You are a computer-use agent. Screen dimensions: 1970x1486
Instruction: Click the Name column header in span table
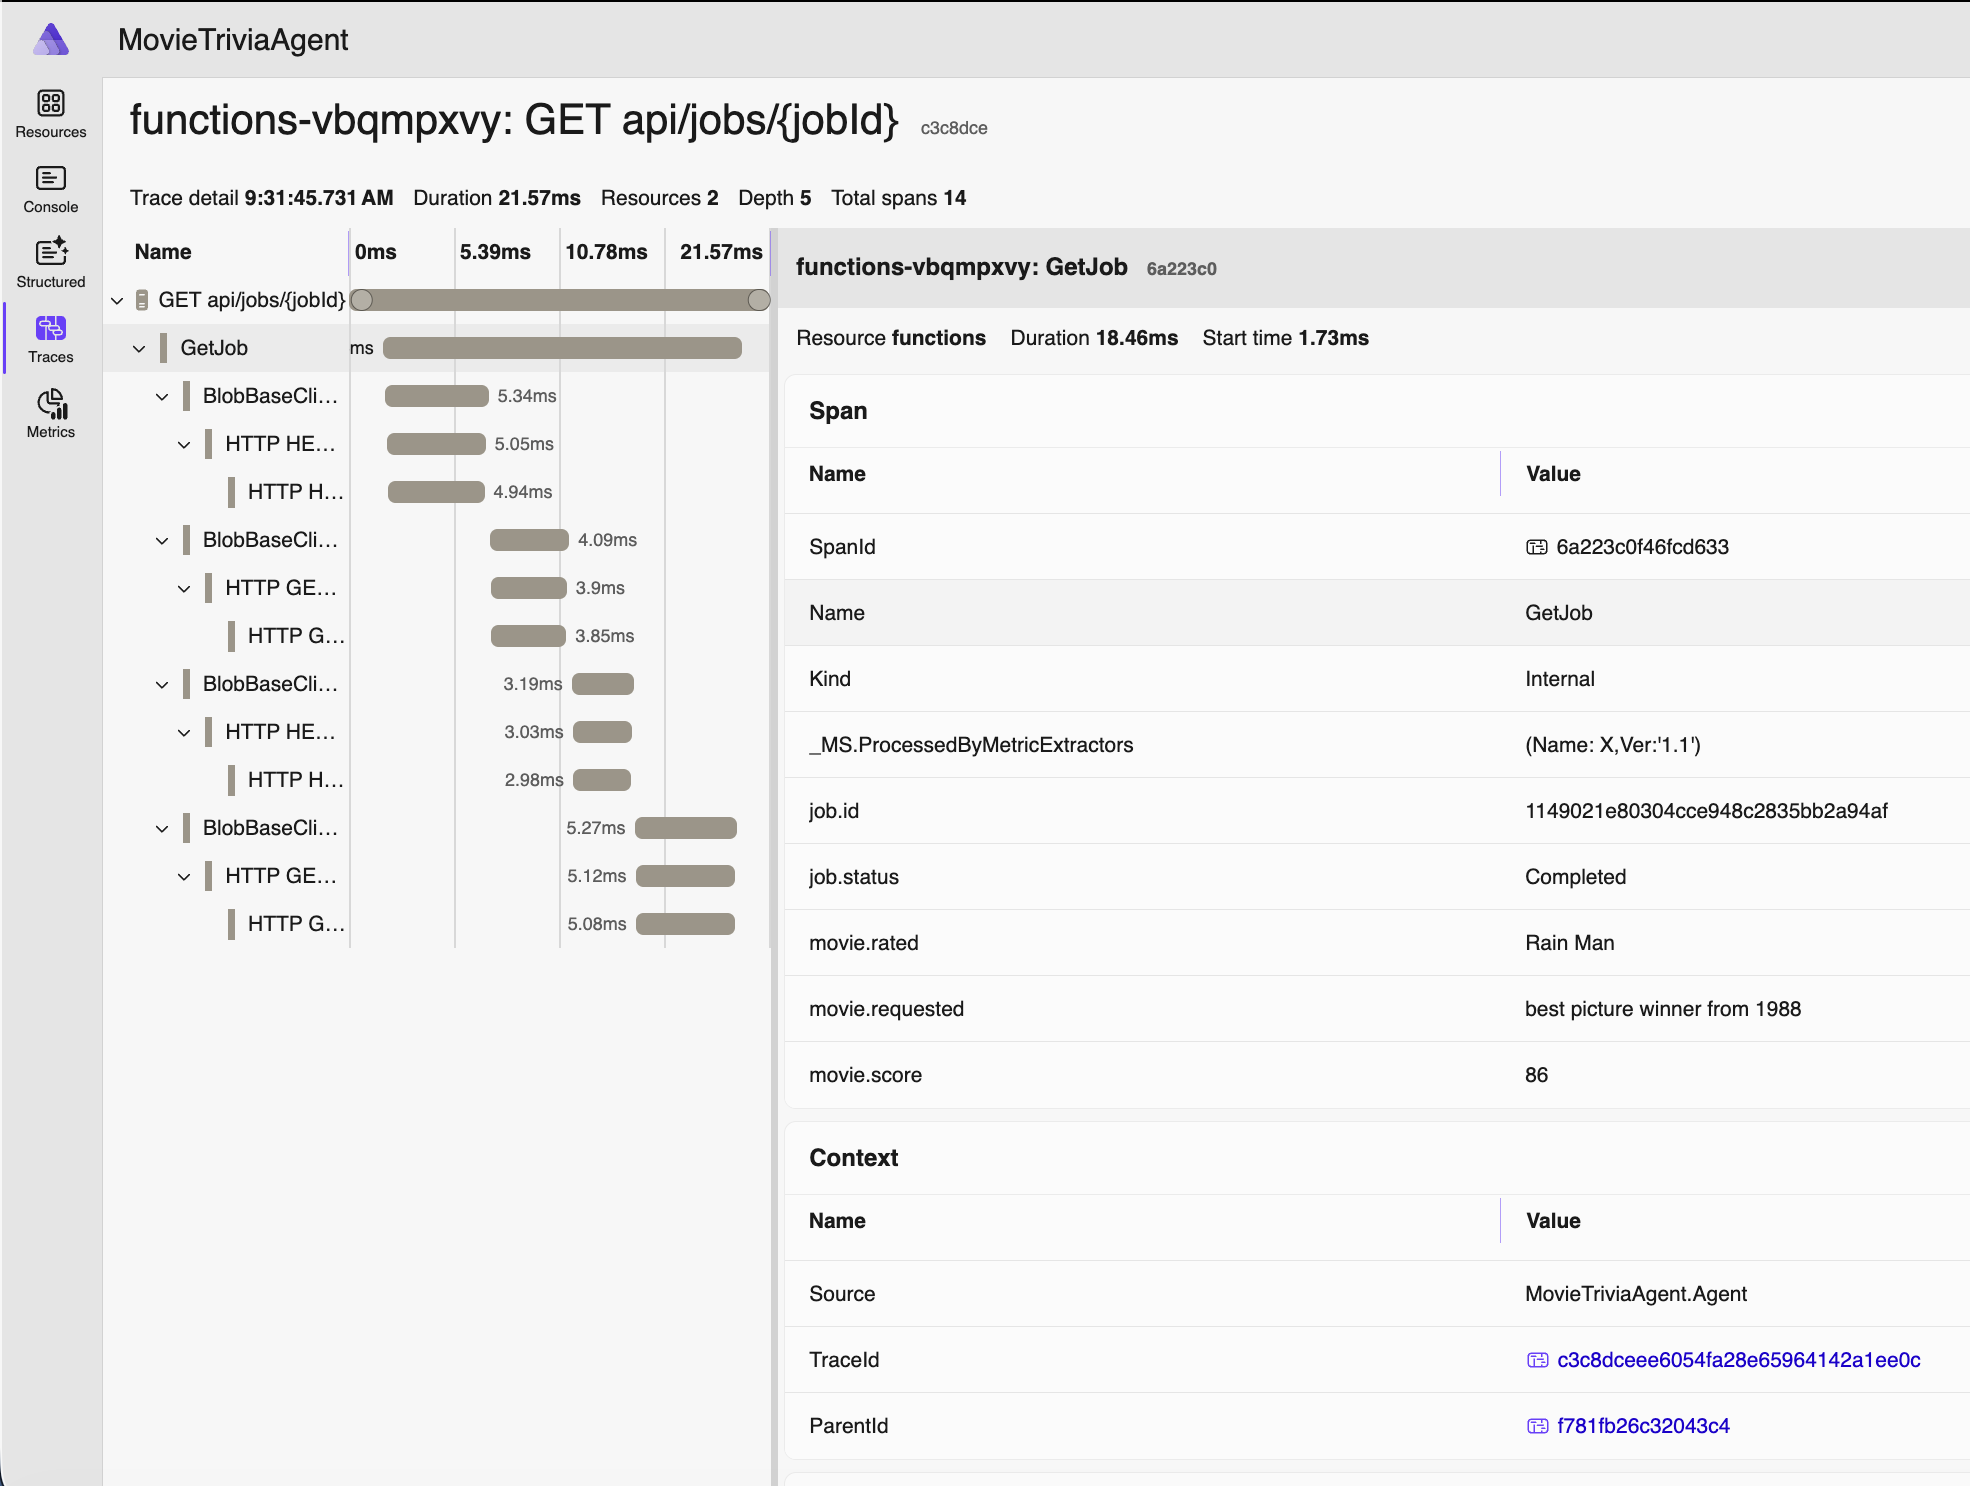click(x=837, y=474)
